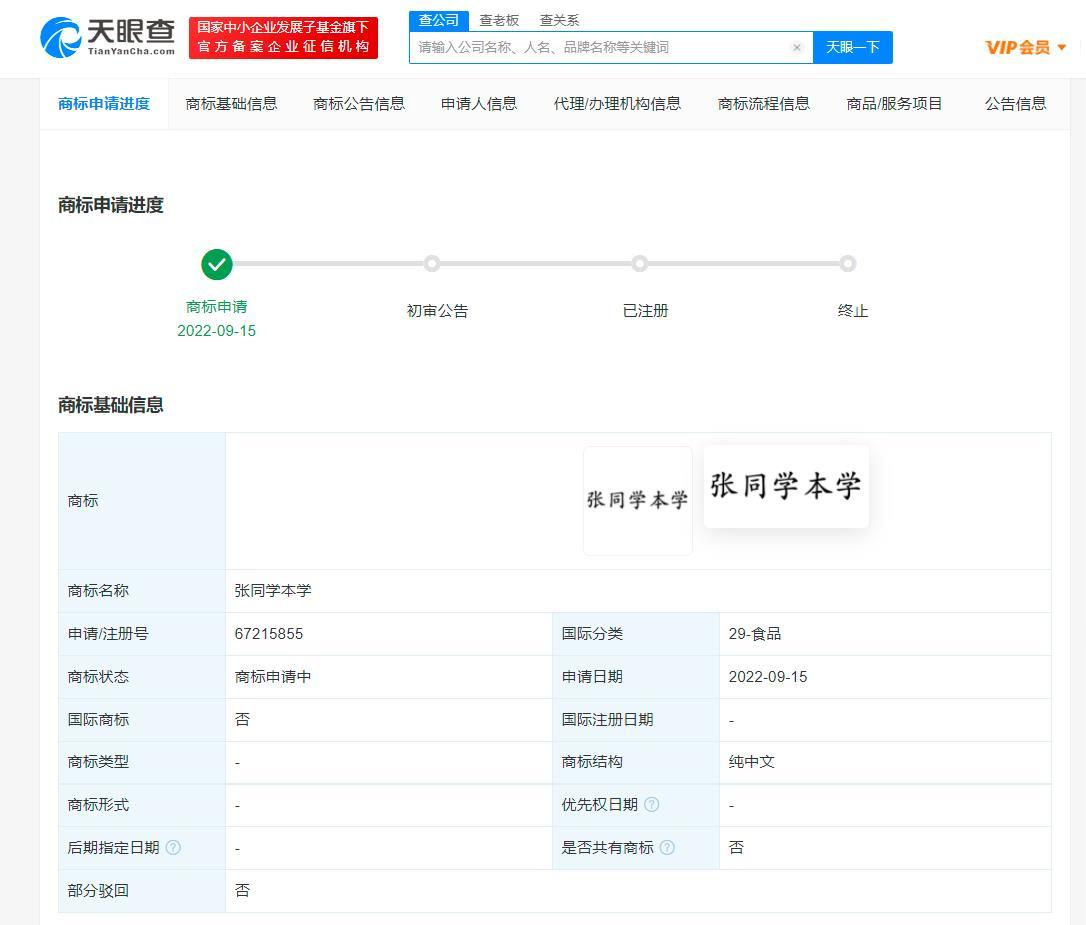This screenshot has width=1086, height=925.
Task: Click the 纯中文 trademark structure value
Action: tap(751, 762)
